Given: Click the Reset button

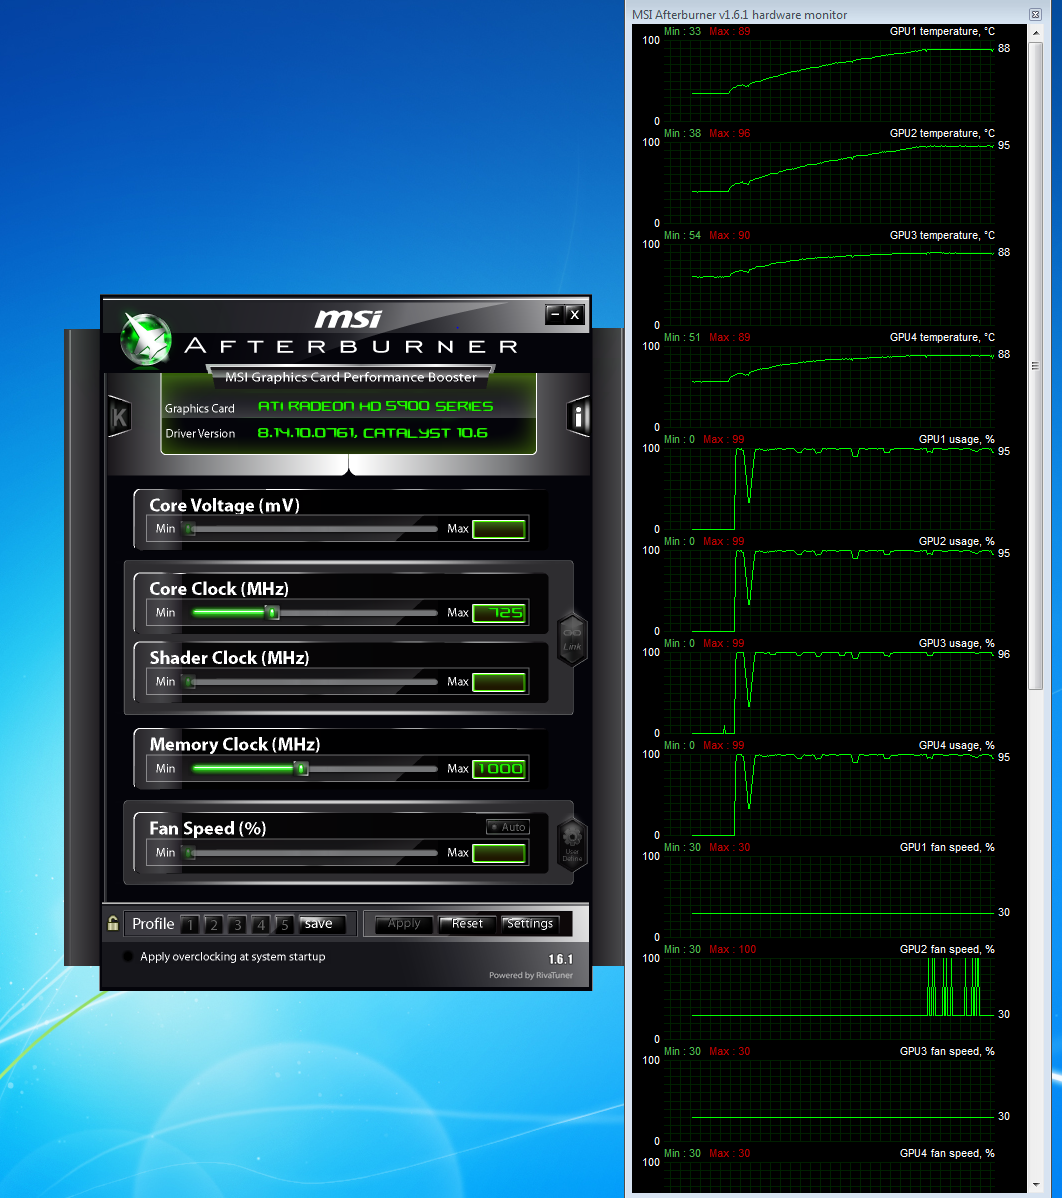Looking at the screenshot, I should click(468, 924).
